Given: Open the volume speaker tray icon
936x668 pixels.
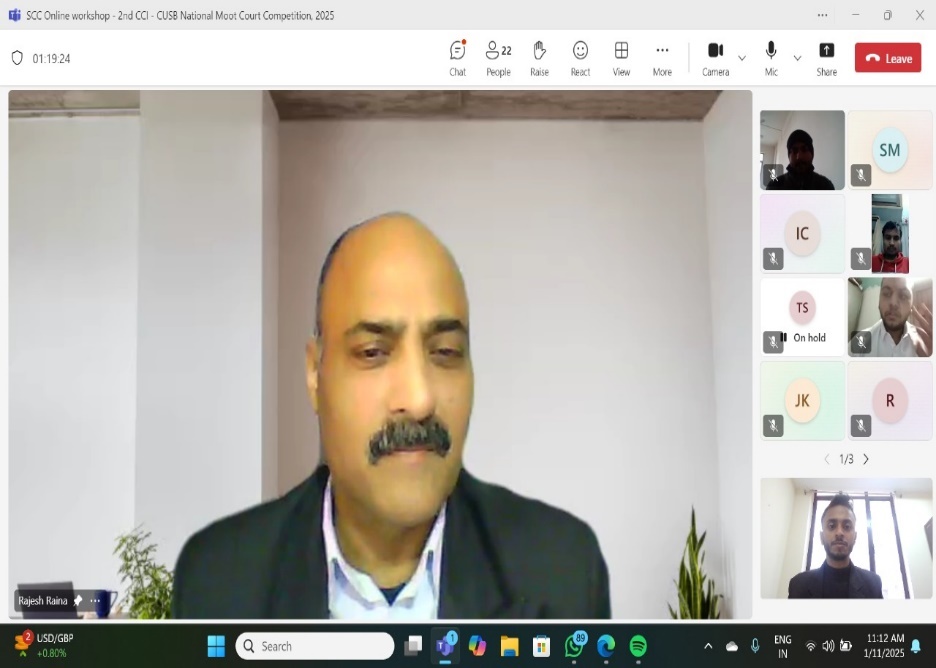Looking at the screenshot, I should (x=828, y=646).
